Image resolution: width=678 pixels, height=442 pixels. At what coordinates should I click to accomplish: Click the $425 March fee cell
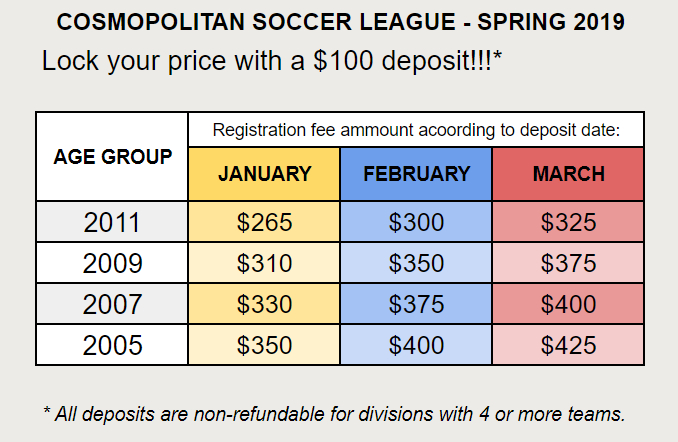[568, 345]
